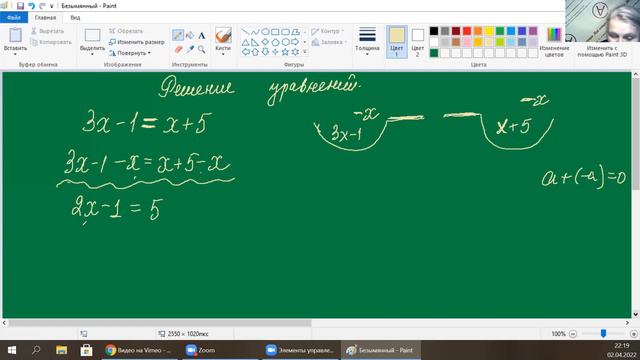Select the Right triangle shape
This screenshot has height=360, width=640.
(255, 42)
